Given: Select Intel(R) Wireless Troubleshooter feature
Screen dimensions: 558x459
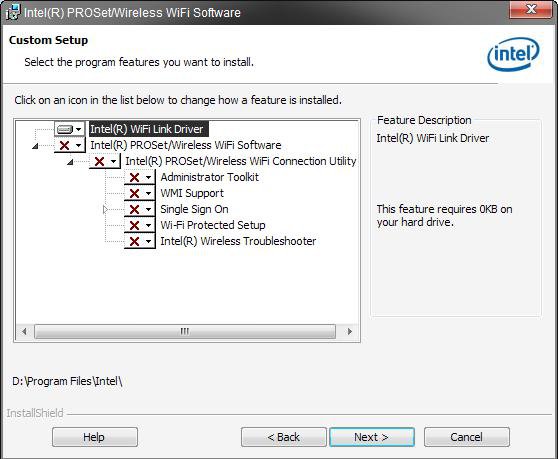Looking at the screenshot, I should point(238,241).
